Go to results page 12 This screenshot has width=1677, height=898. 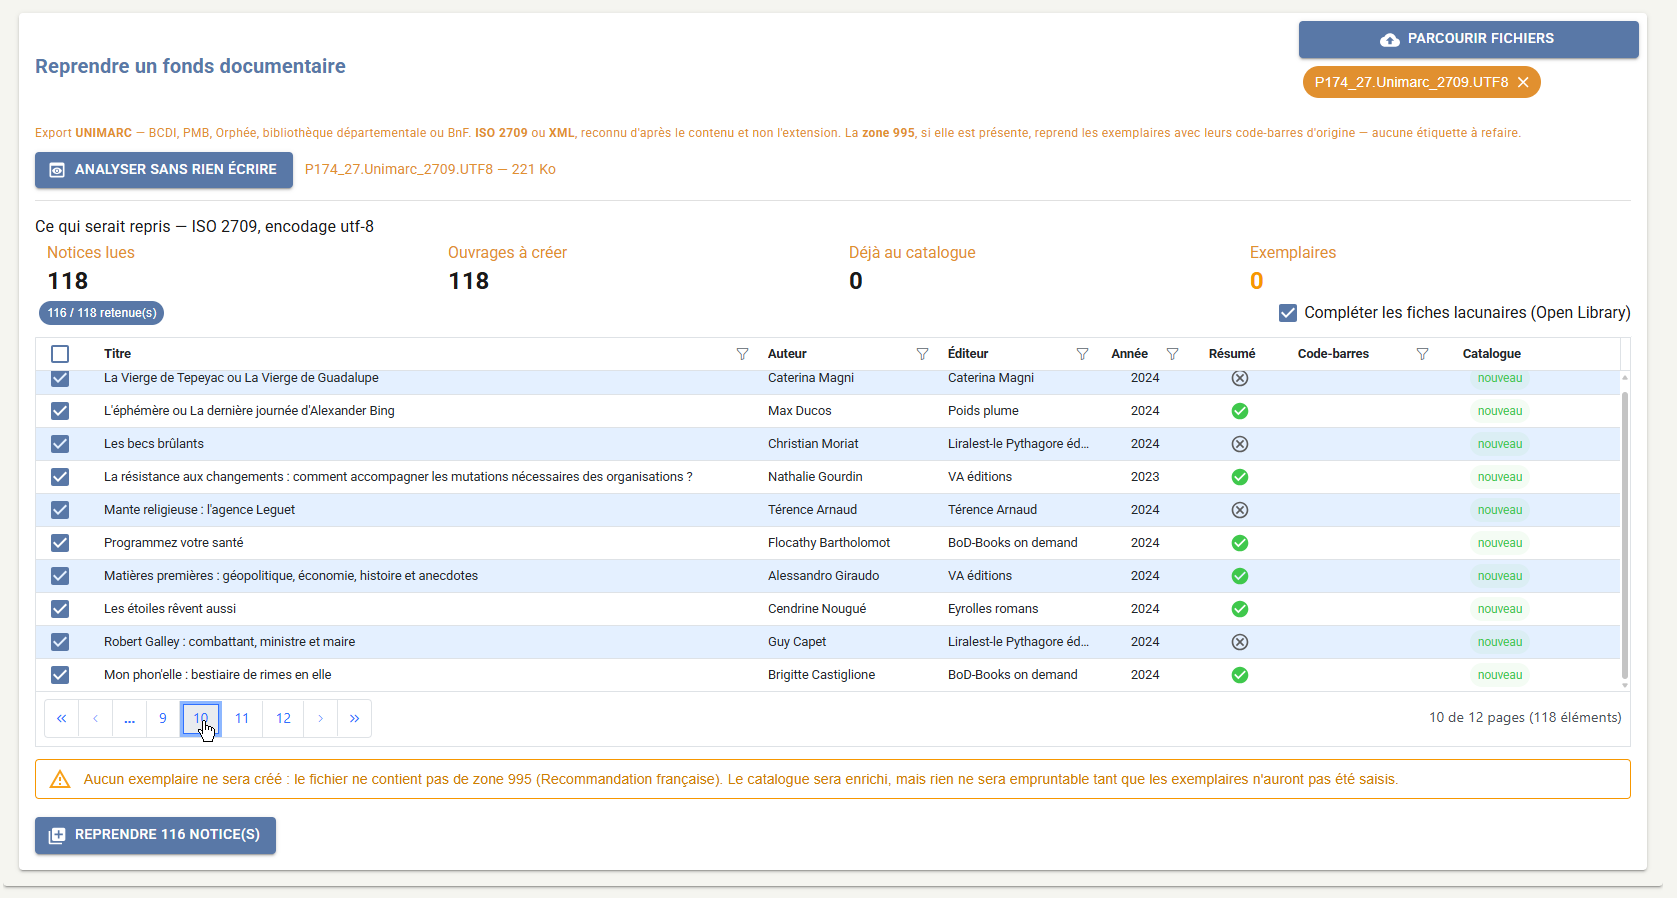(x=283, y=718)
